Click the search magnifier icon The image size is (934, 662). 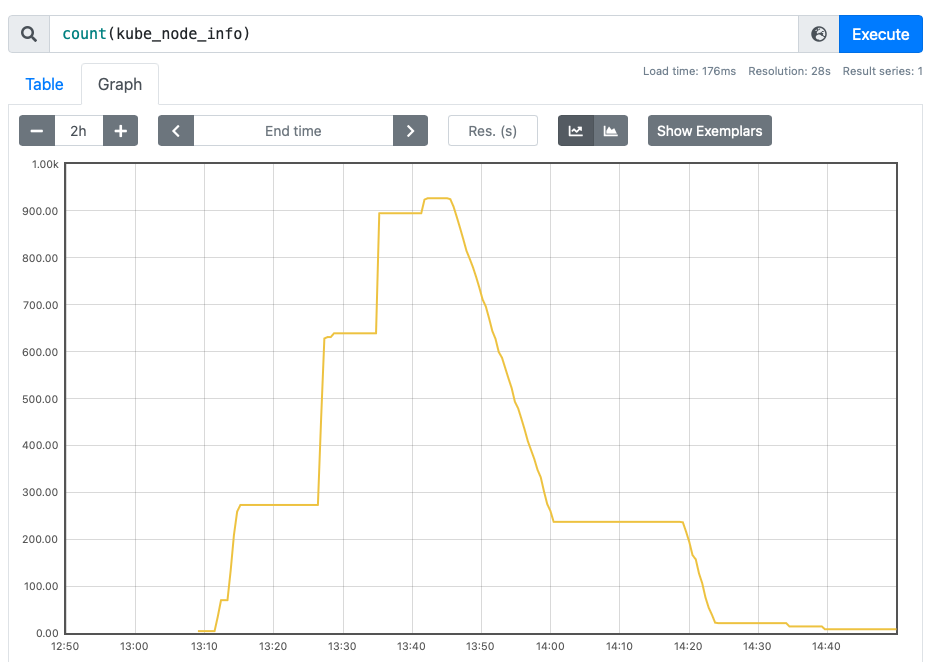(x=29, y=34)
